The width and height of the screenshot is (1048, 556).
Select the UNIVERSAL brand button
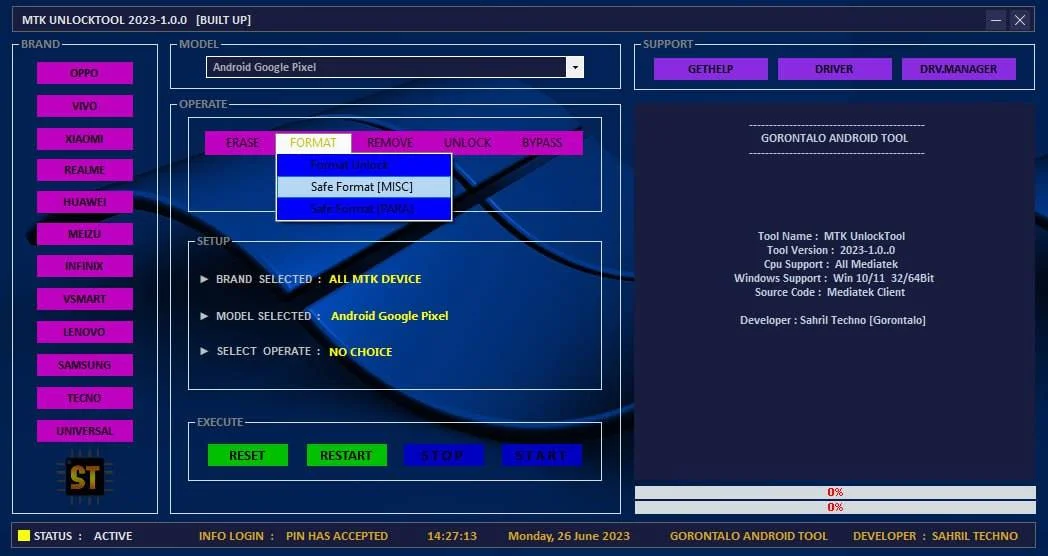tap(84, 431)
